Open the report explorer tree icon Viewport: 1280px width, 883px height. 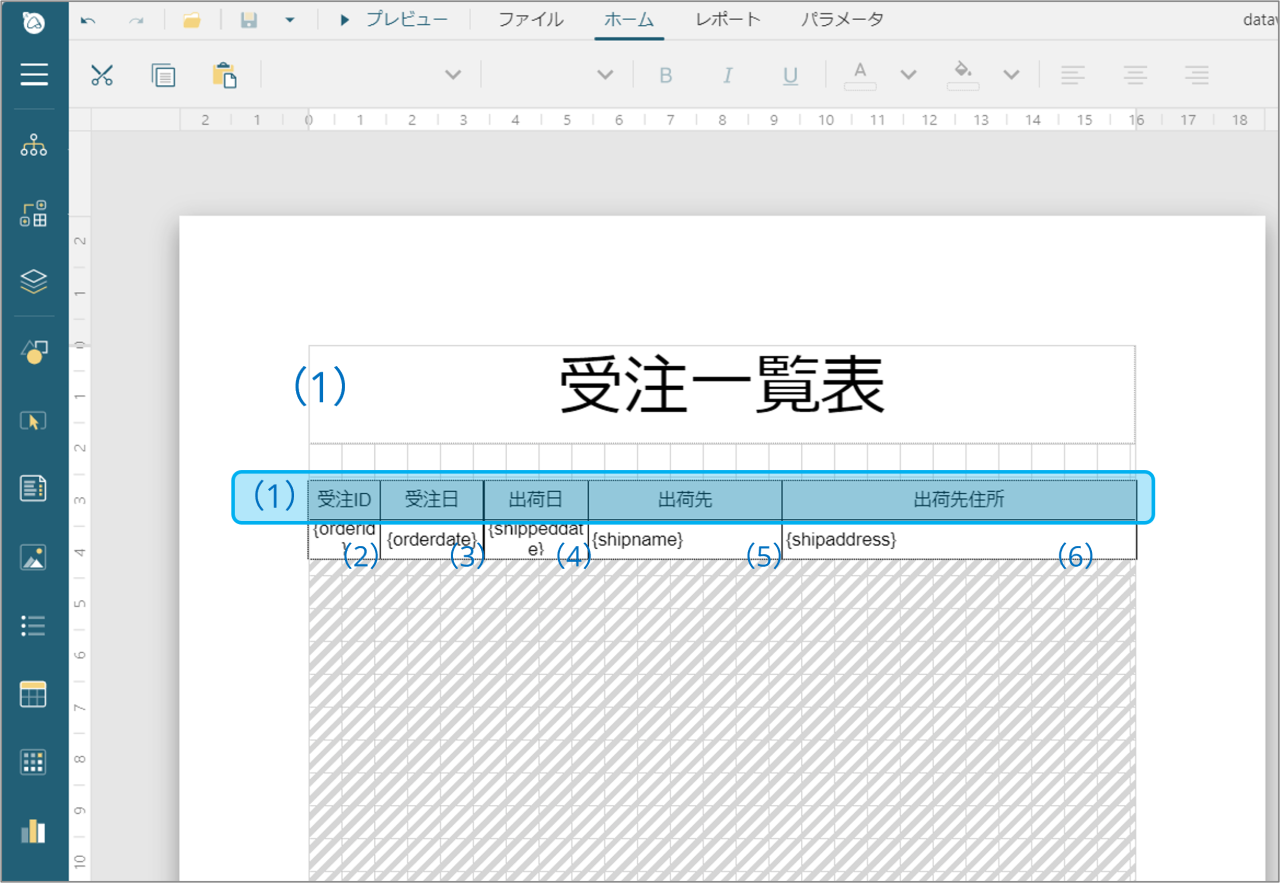[x=34, y=147]
